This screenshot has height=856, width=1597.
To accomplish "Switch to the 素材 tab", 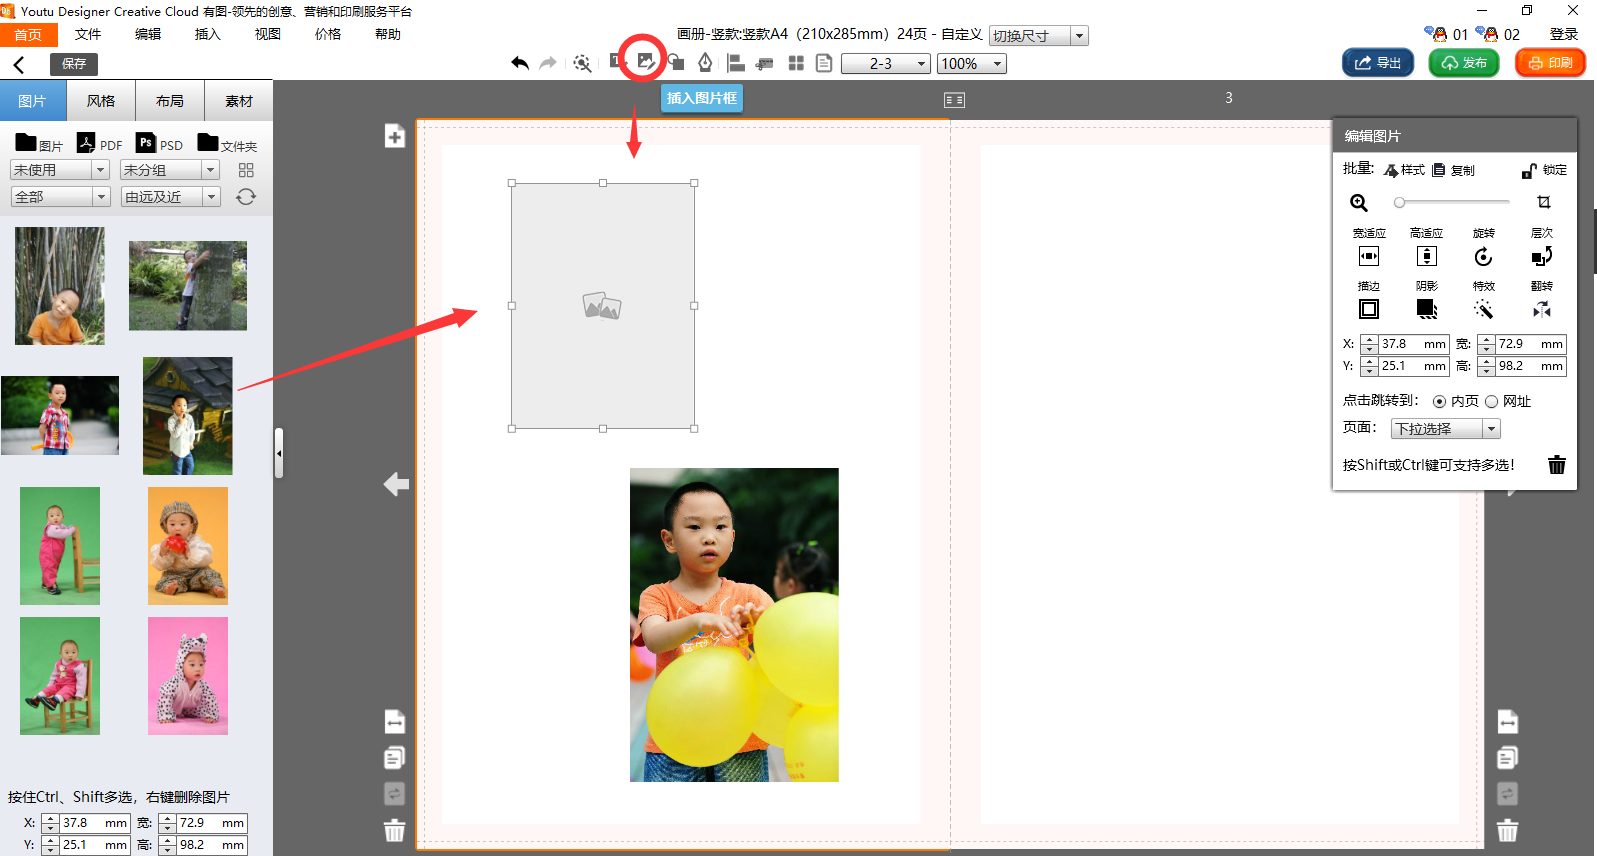I will coord(238,101).
